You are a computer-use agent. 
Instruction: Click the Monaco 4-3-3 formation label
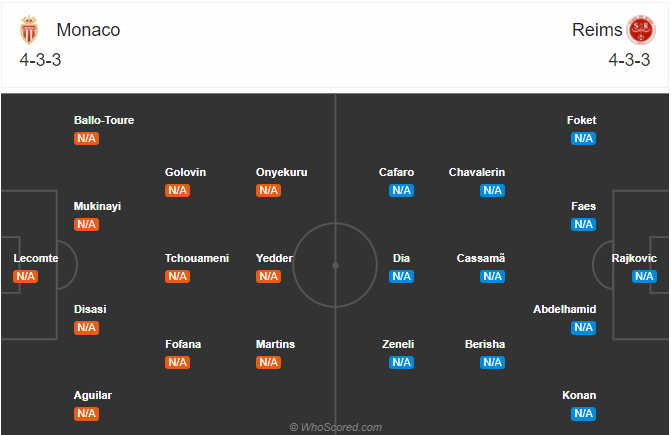click(40, 60)
